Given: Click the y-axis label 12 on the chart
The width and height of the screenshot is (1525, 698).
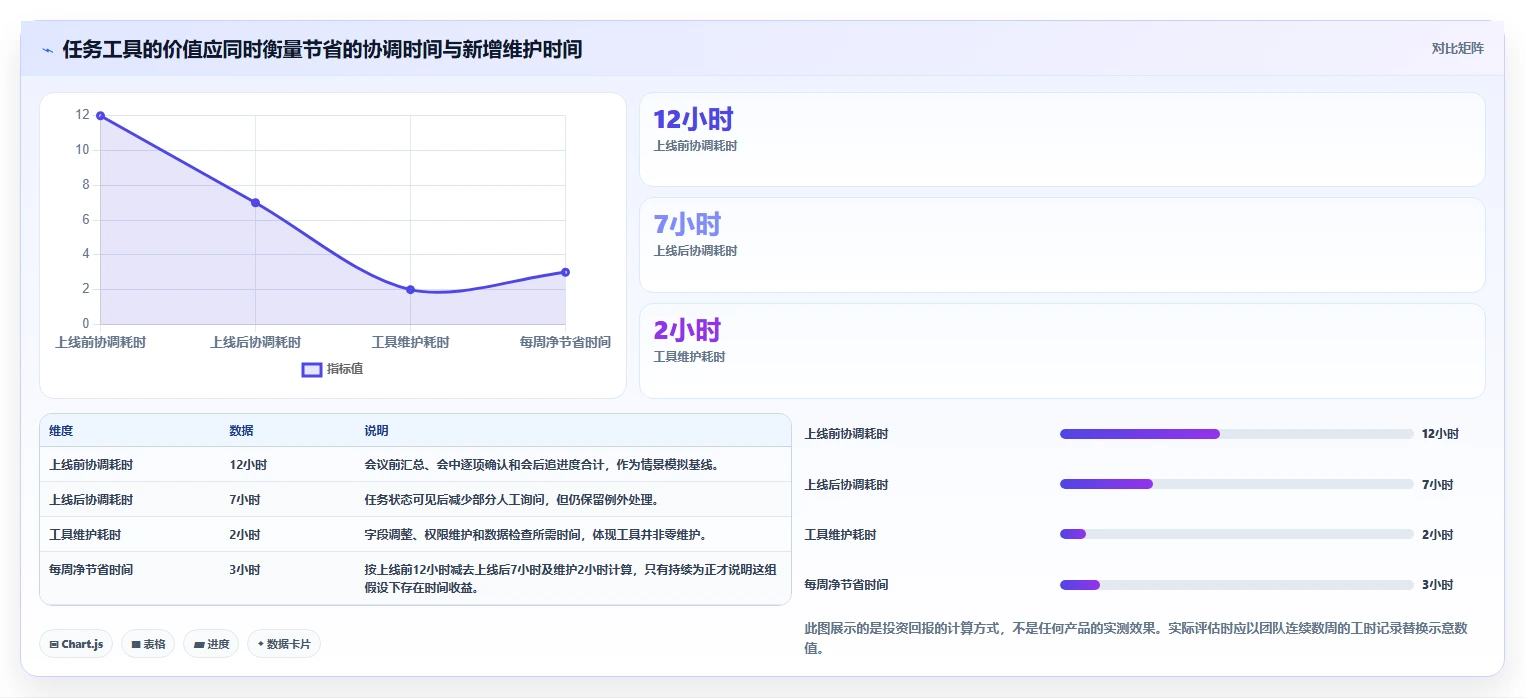Looking at the screenshot, I should pyautogui.click(x=82, y=115).
